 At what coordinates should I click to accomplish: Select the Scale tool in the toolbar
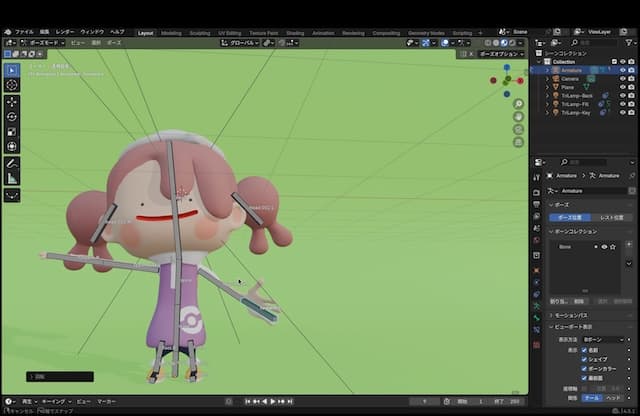12,131
